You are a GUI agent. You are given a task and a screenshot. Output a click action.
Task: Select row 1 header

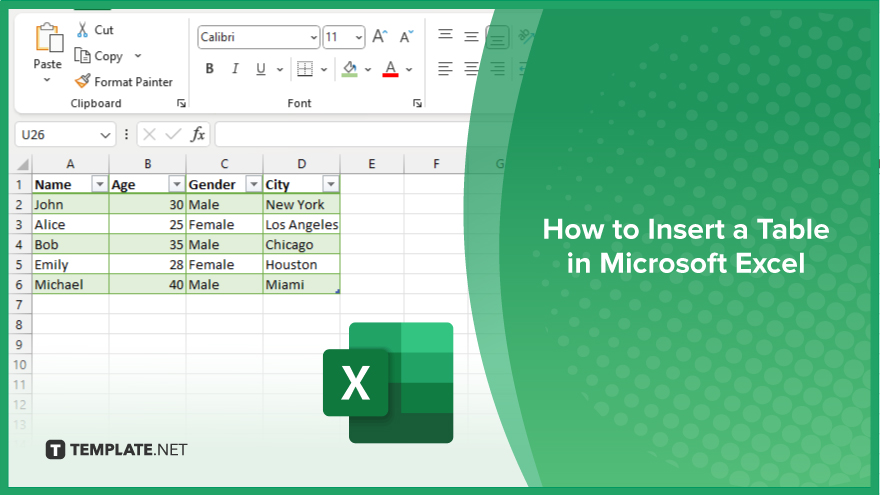click(x=19, y=185)
